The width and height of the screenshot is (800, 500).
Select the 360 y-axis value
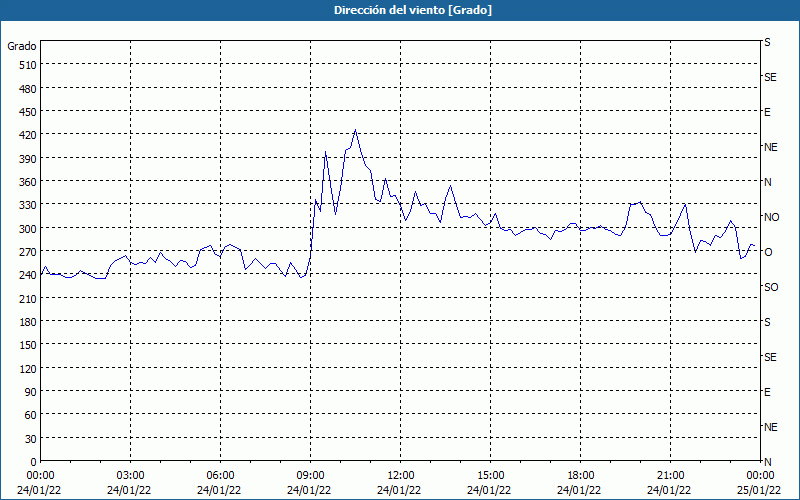coord(28,182)
